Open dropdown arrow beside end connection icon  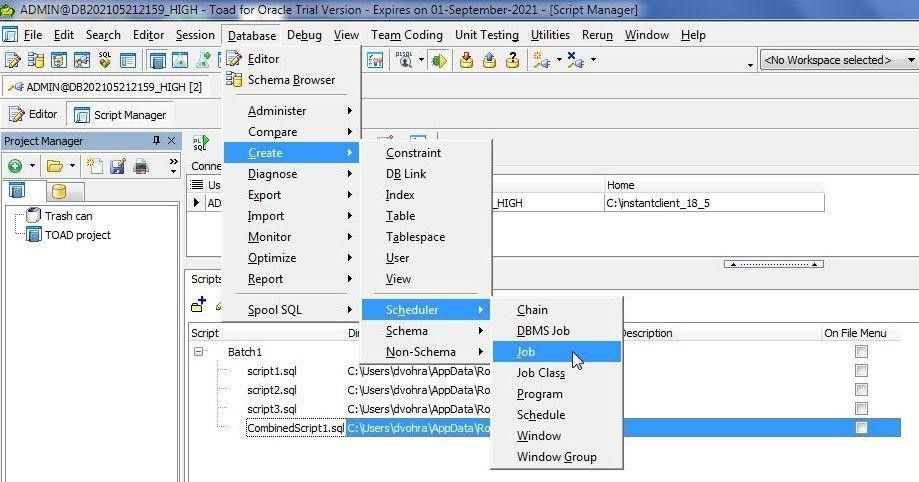coord(593,60)
